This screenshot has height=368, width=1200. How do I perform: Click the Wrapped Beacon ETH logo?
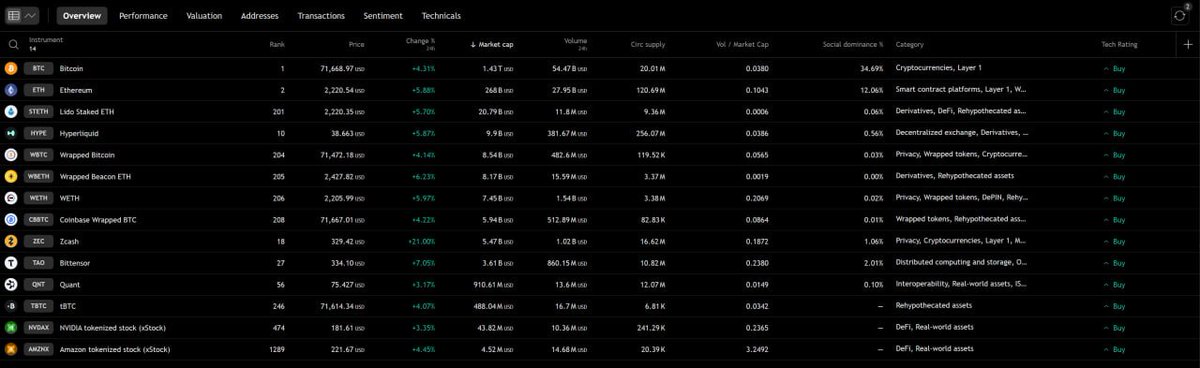click(11, 176)
